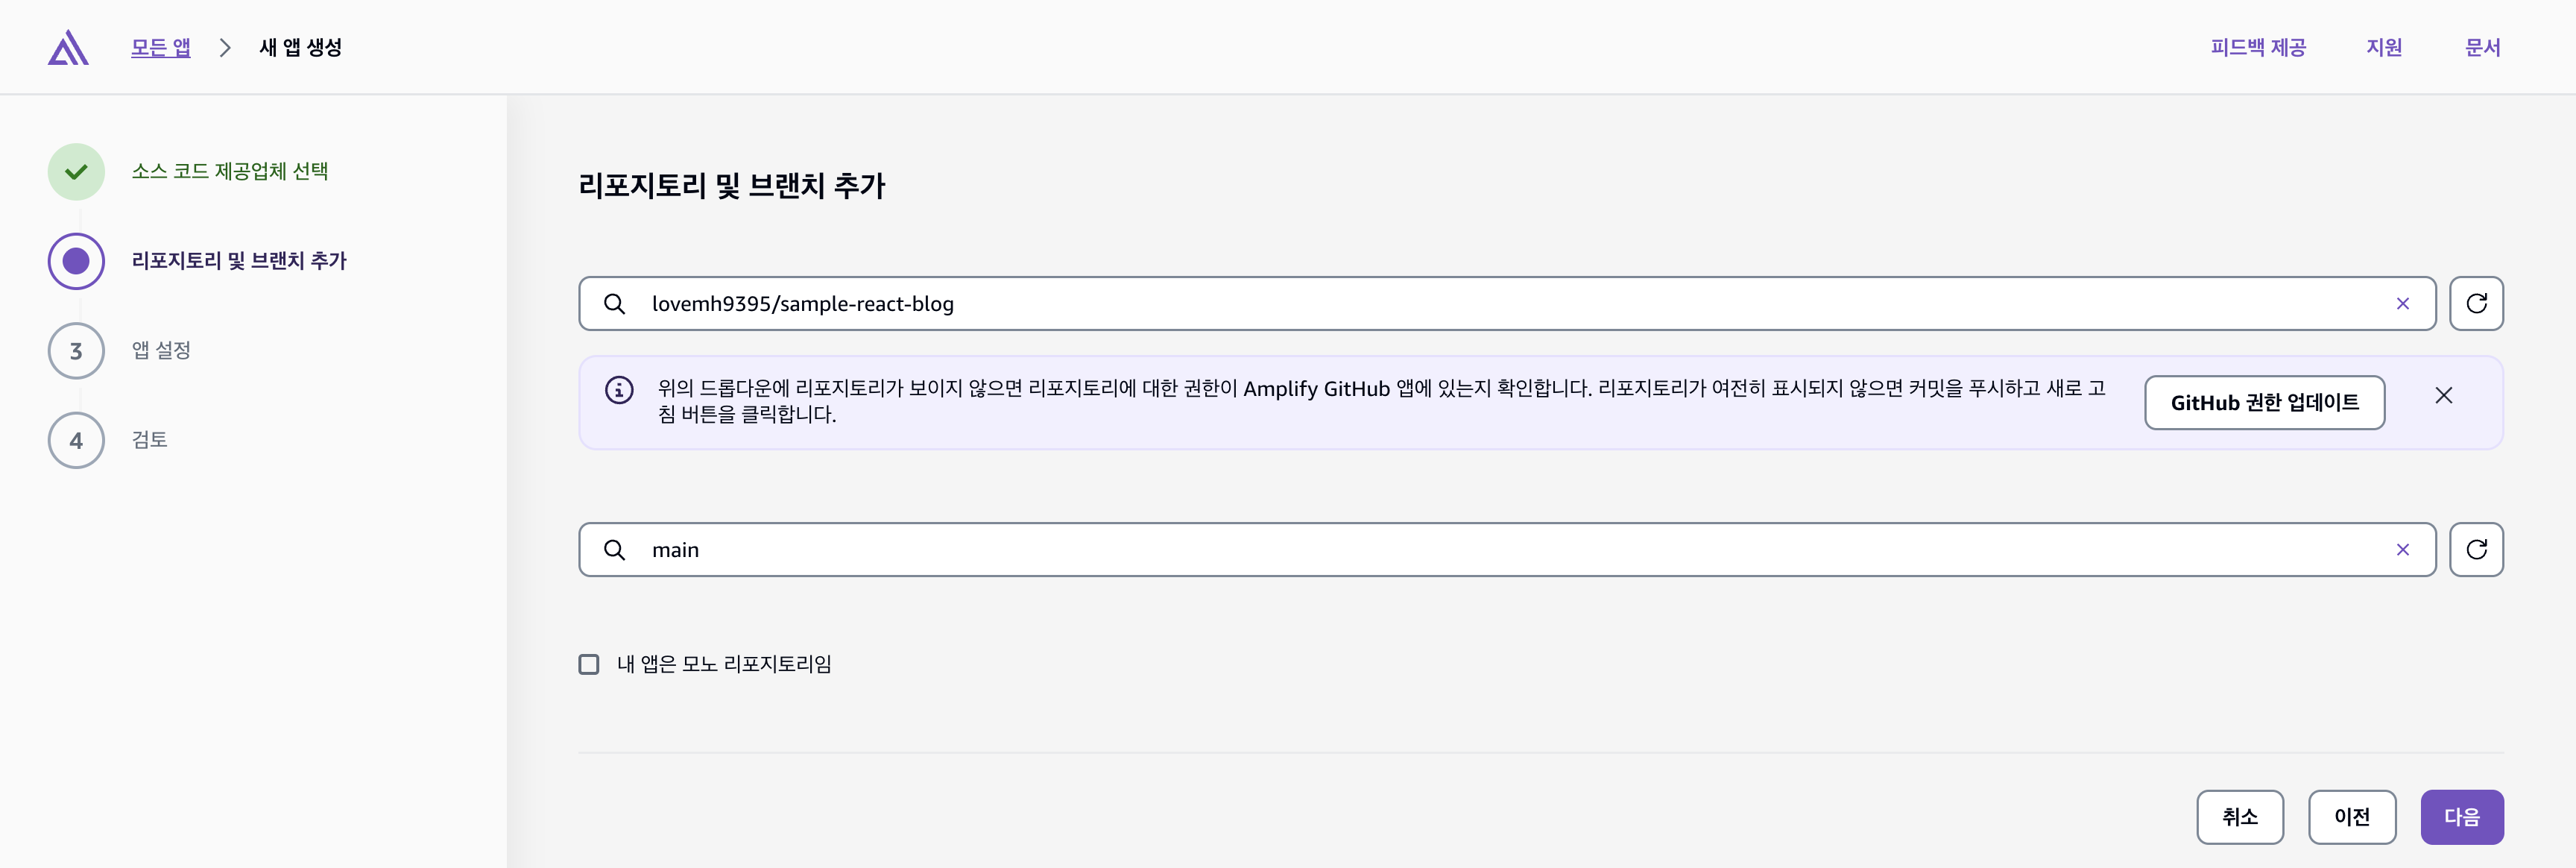Clear the selected repository field
Screen dimensions: 2576x868
(2402, 303)
